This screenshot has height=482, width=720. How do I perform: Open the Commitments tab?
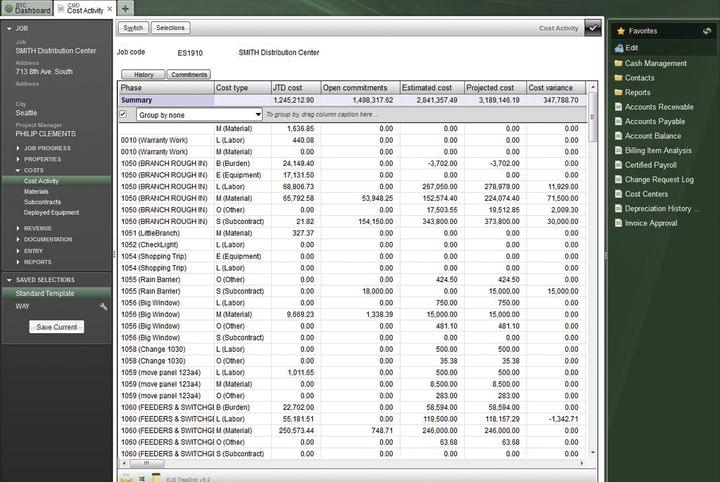tap(189, 74)
